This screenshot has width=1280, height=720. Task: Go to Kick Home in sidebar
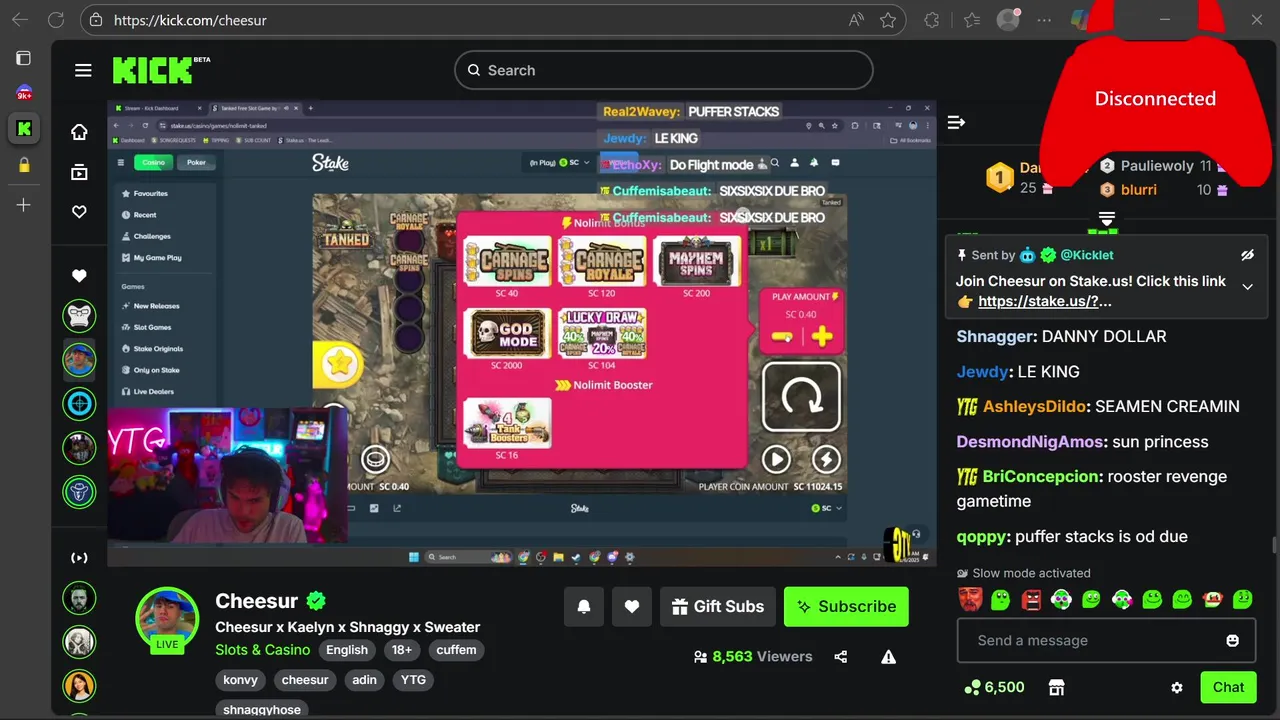pyautogui.click(x=79, y=132)
